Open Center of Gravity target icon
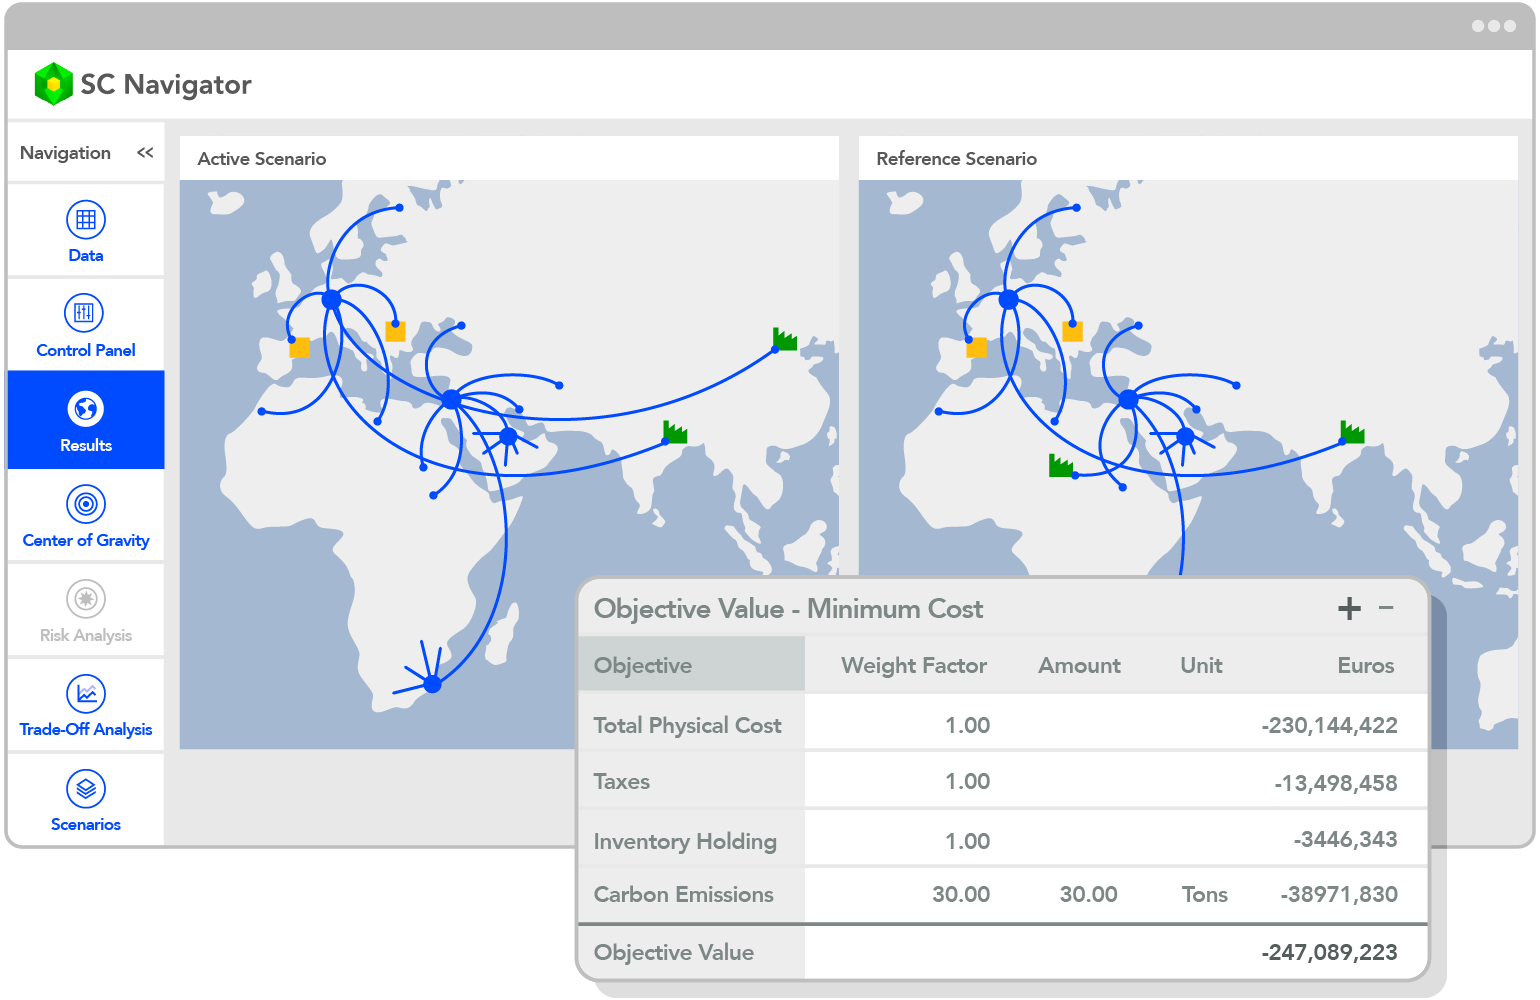Image resolution: width=1540 pixels, height=1000 pixels. (x=86, y=504)
